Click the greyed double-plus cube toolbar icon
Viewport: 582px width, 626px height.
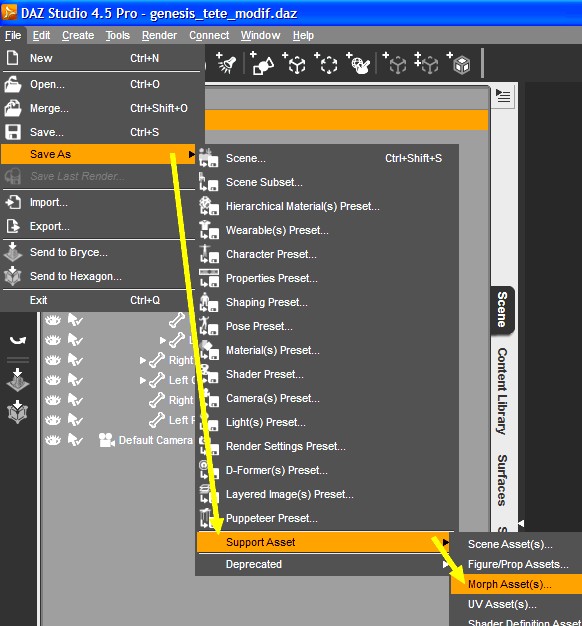coord(426,63)
